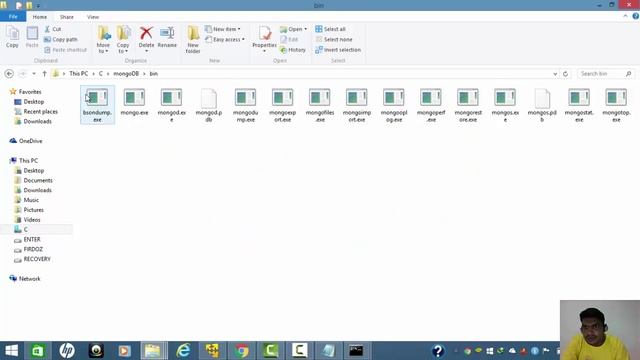The width and height of the screenshot is (640, 360).
Task: Select the mongos.exe file
Action: pyautogui.click(x=505, y=105)
